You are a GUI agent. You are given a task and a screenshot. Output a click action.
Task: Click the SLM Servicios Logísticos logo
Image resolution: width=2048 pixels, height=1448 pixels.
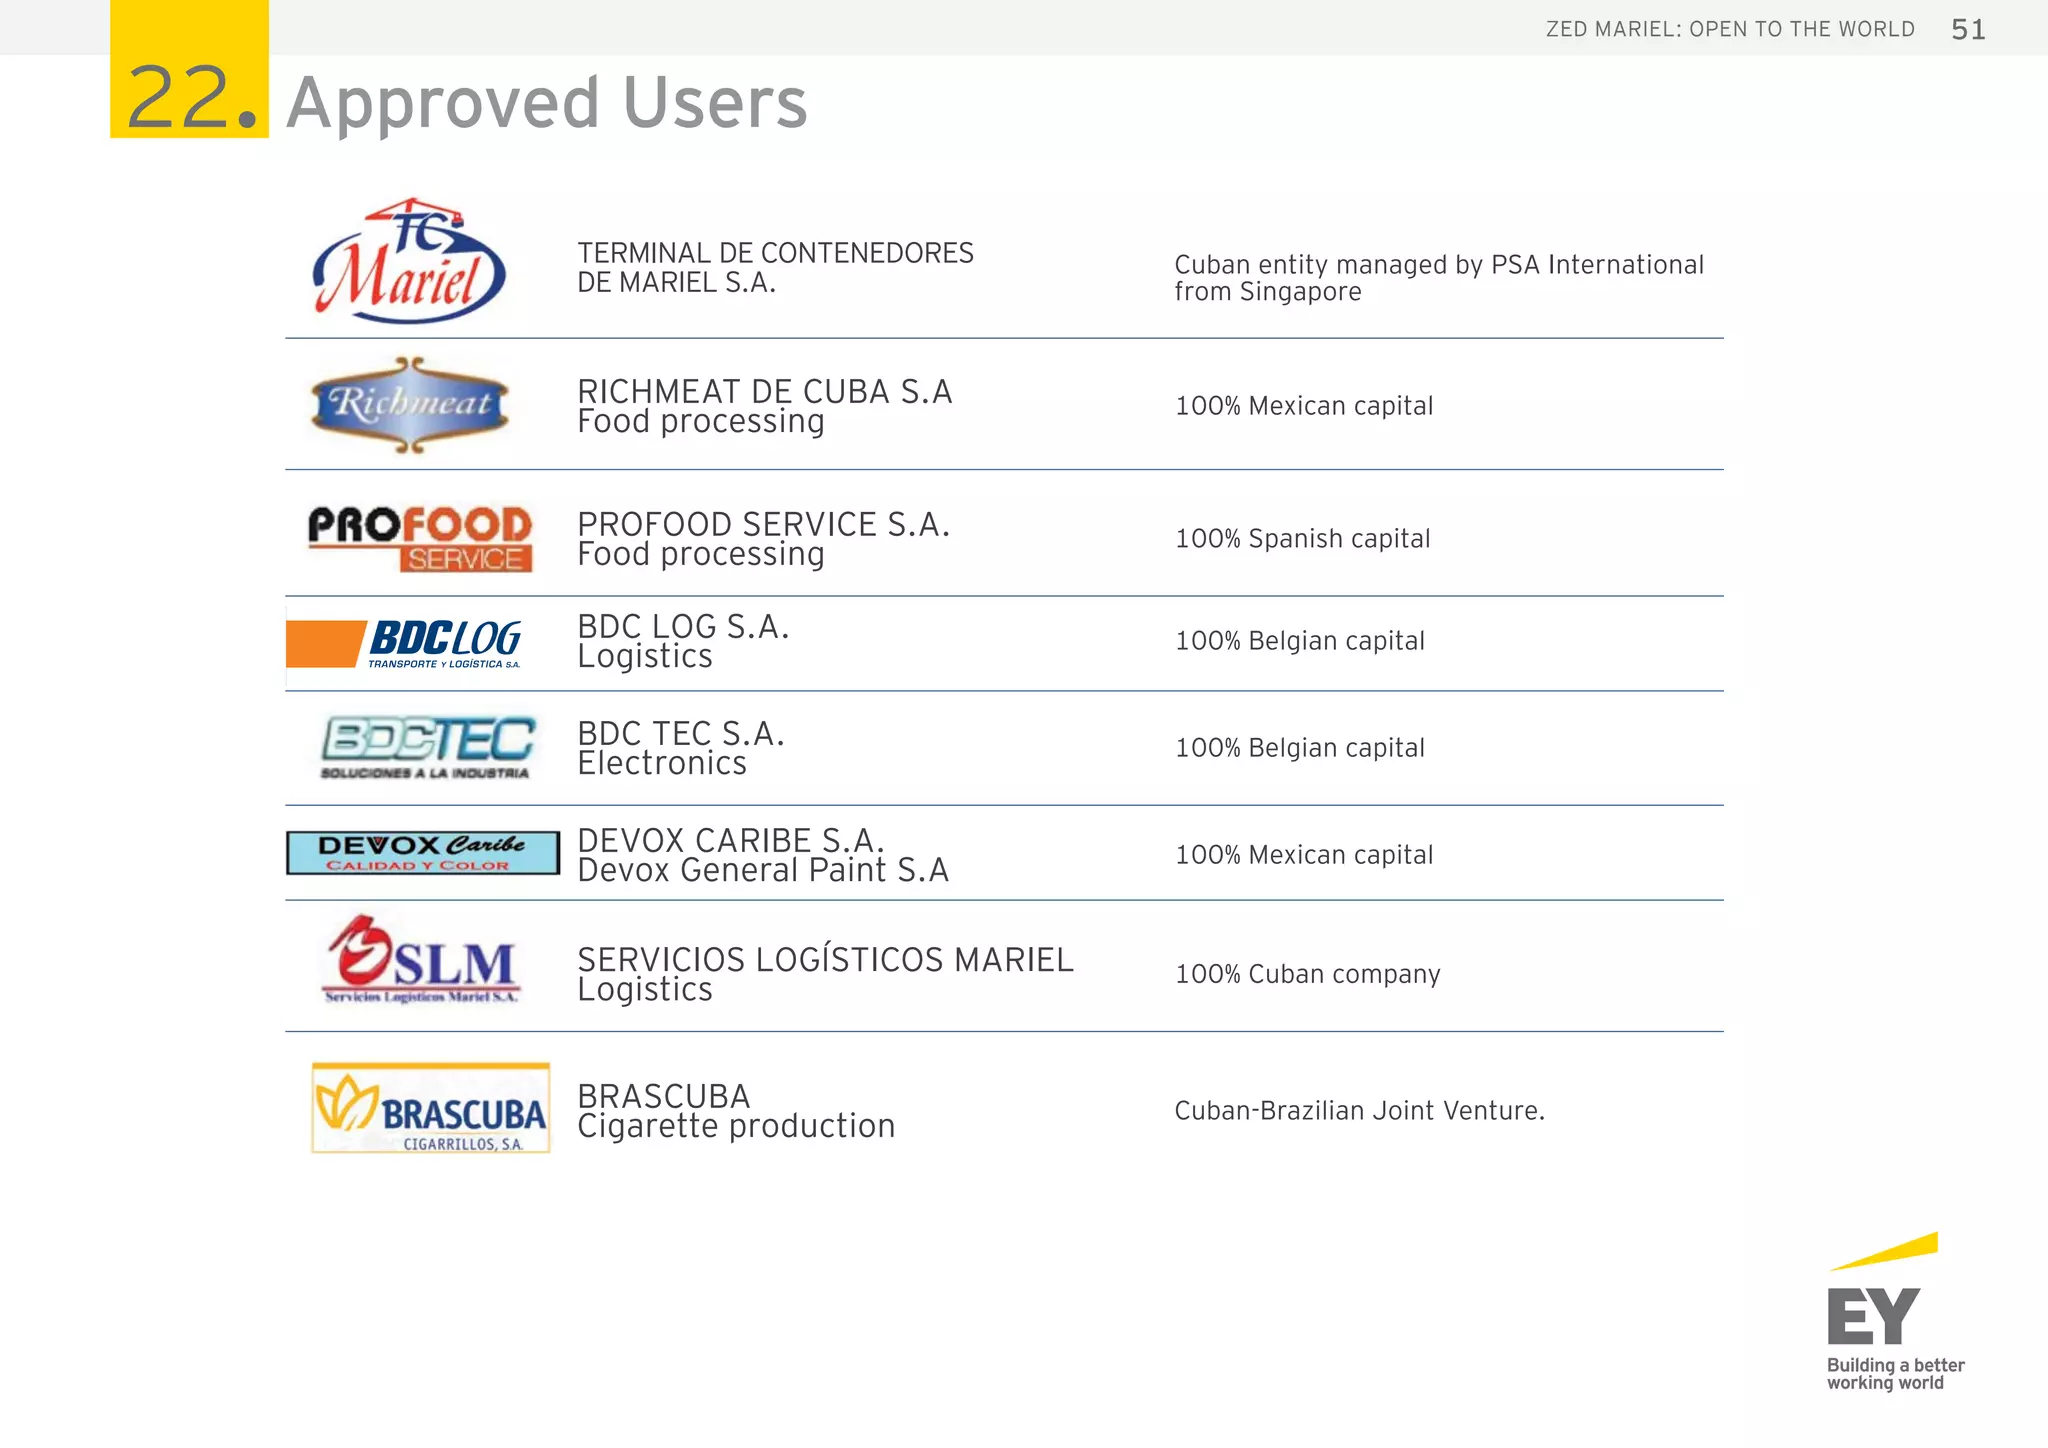pos(421,959)
